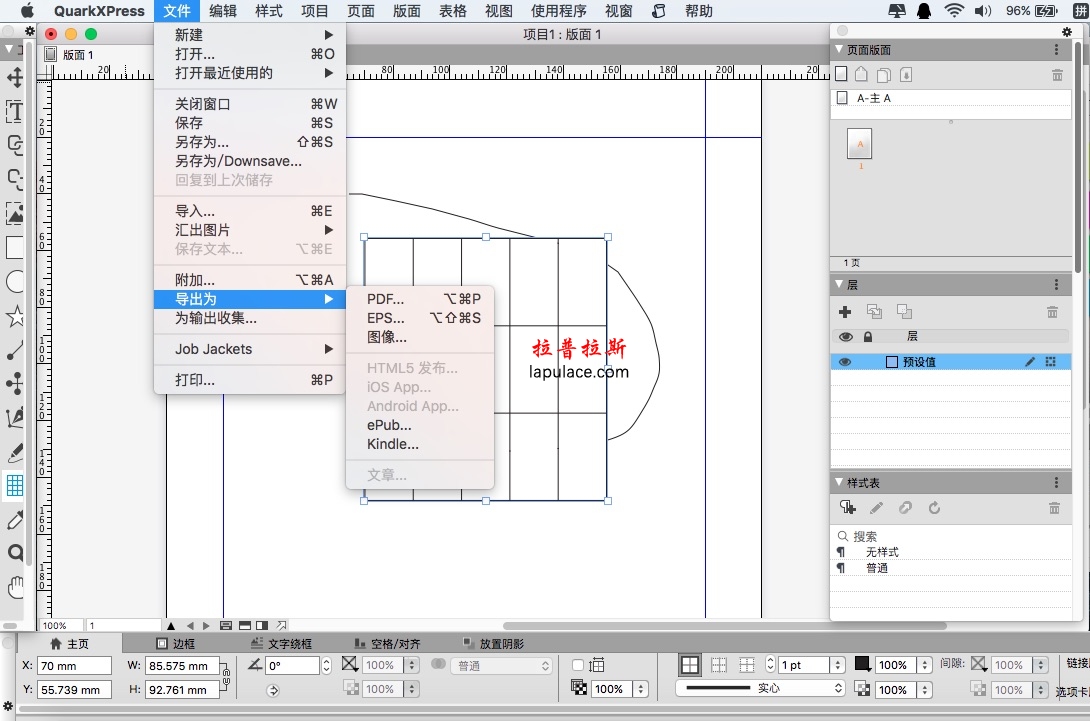Select the Text Content tool
The height and width of the screenshot is (721, 1090).
15,111
